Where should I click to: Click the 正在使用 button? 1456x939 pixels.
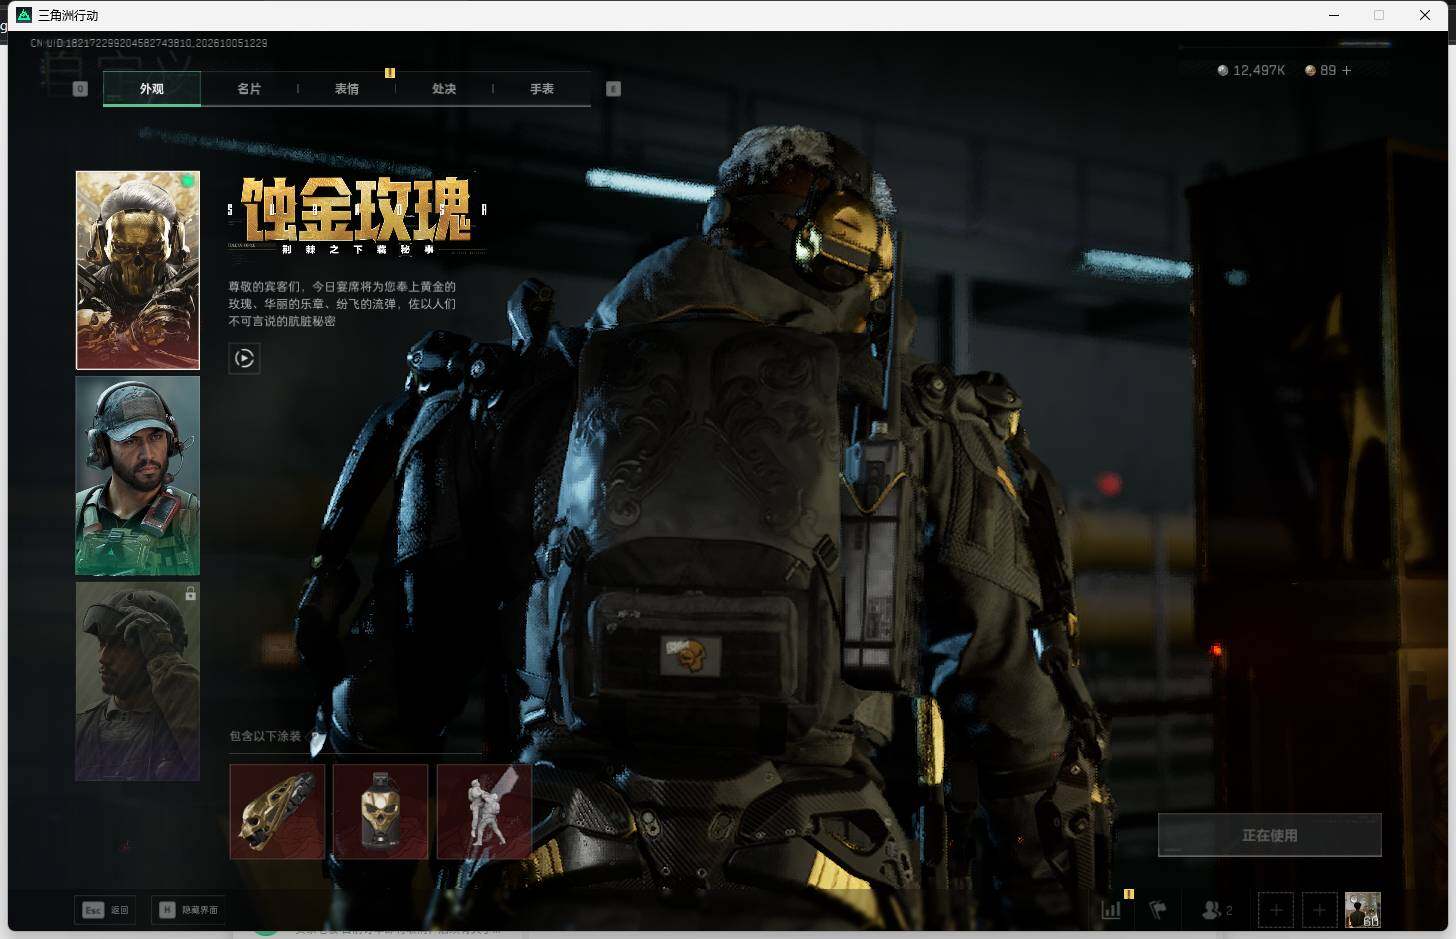(x=1269, y=835)
